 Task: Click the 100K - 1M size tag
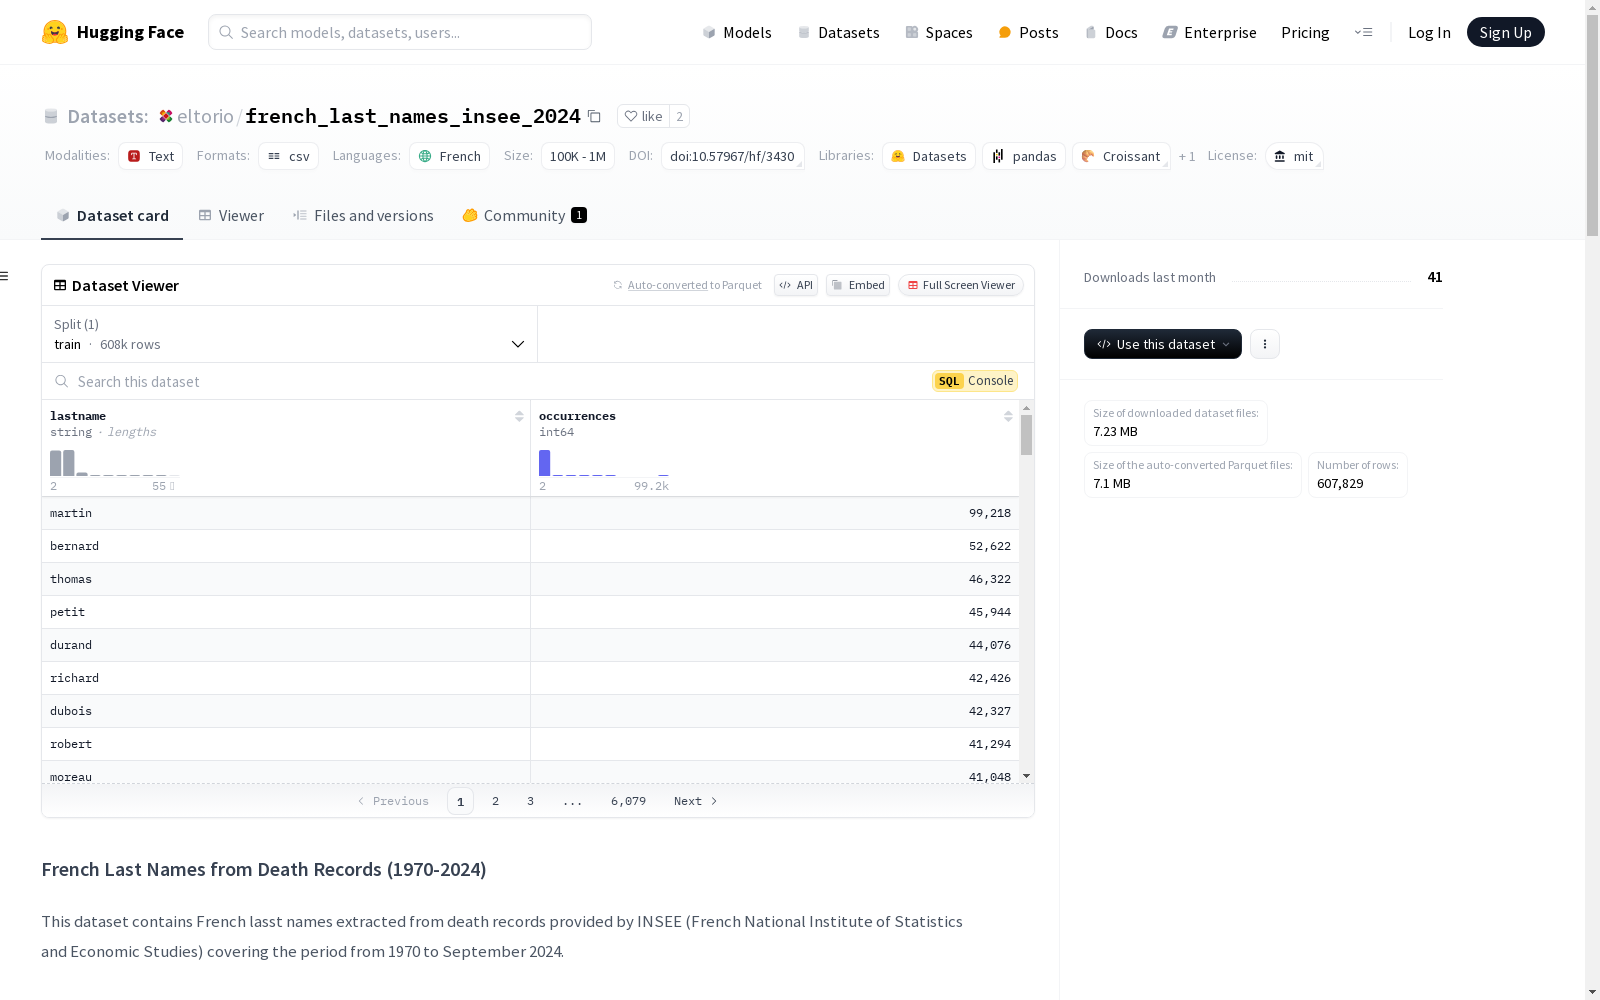(x=578, y=156)
